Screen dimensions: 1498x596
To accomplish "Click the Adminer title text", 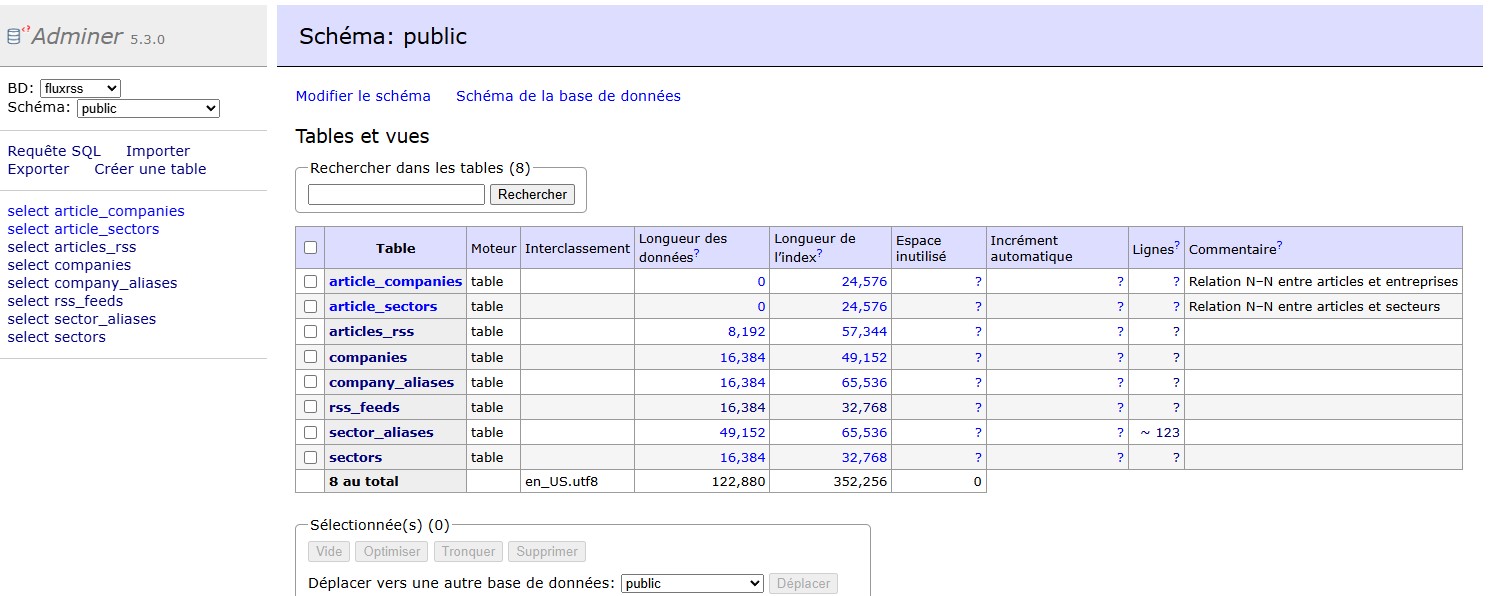I will pos(77,37).
